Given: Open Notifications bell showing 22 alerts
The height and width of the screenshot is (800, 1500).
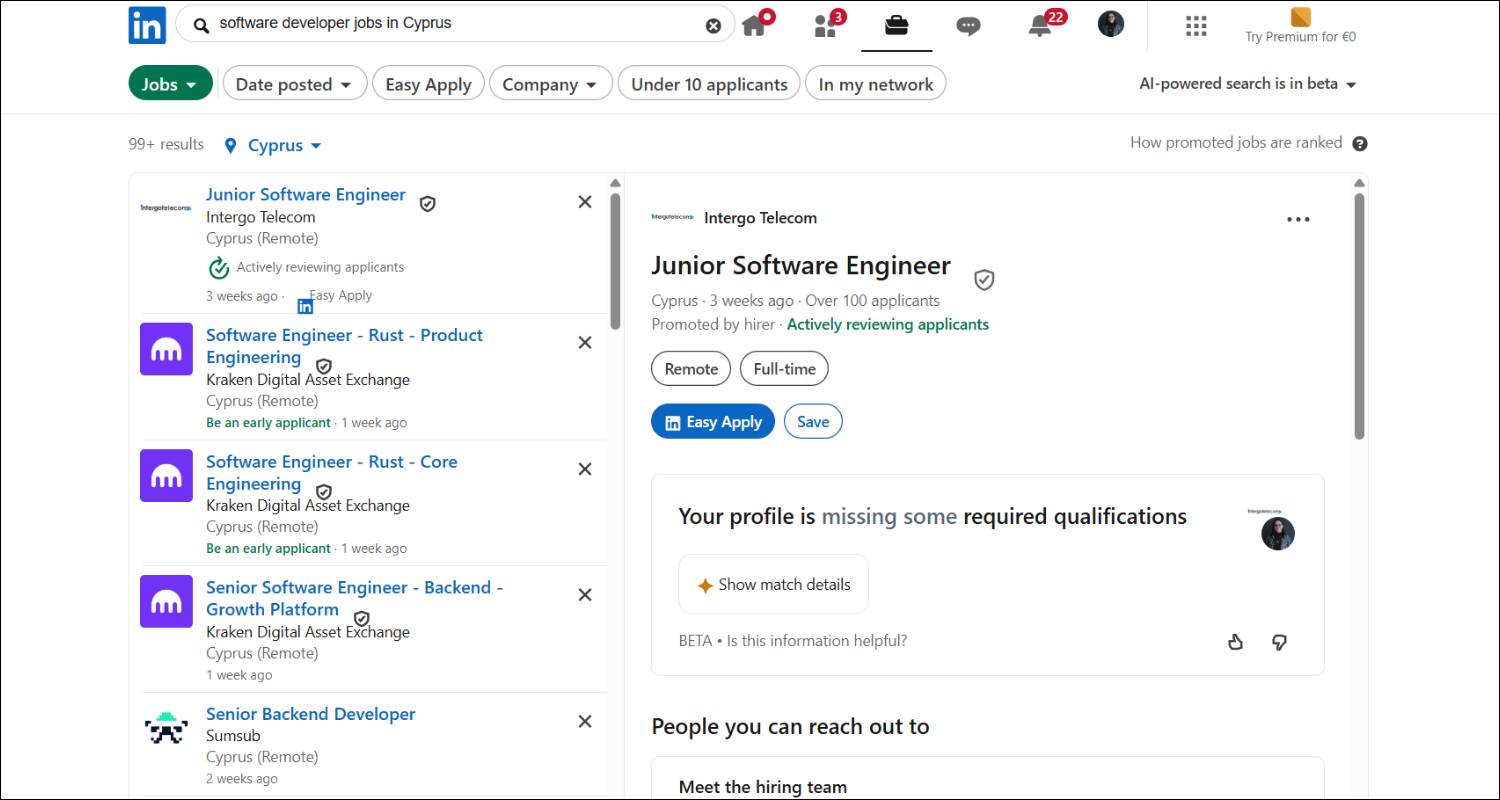Looking at the screenshot, I should click(x=1040, y=27).
